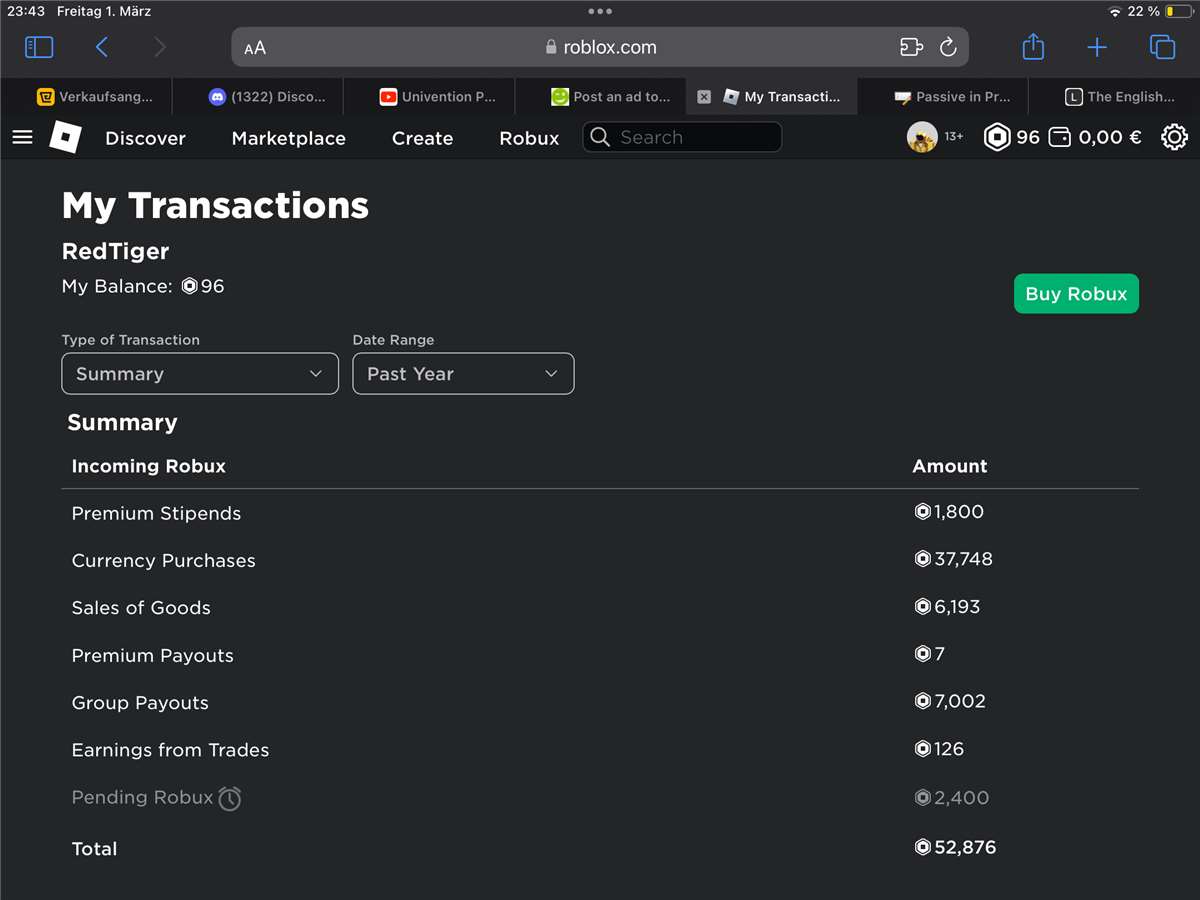Click the Total amount 52,876
This screenshot has width=1200, height=900.
pos(955,847)
